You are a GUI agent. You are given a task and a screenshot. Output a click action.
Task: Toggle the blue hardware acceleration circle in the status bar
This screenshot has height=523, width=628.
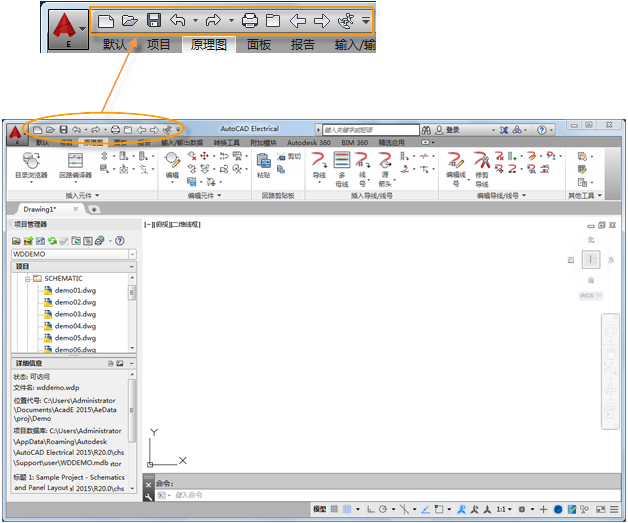[558, 509]
